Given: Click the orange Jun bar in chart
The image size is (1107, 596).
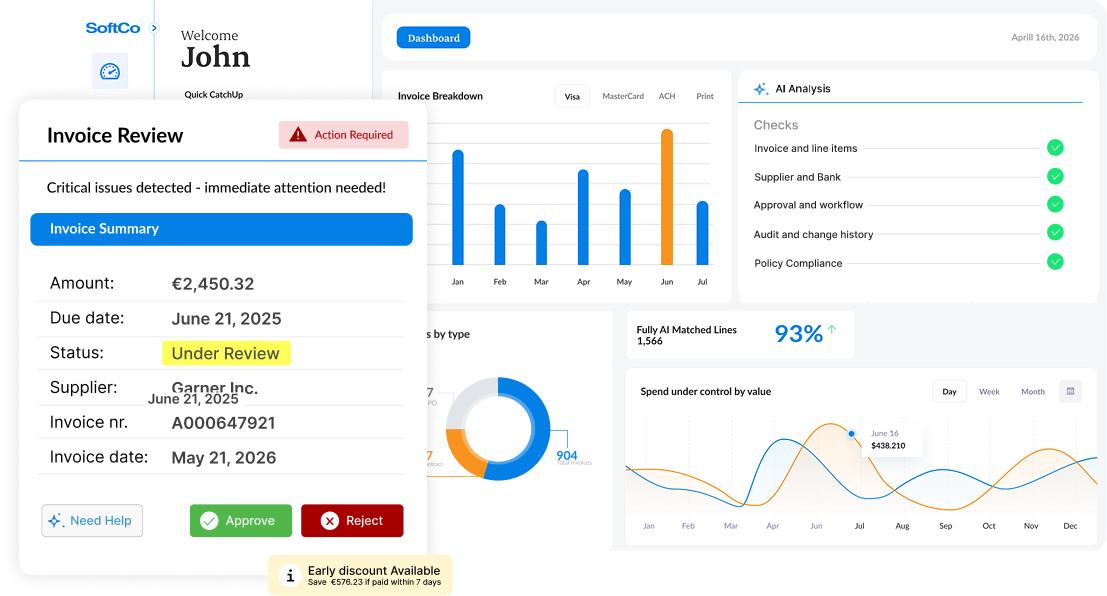Looking at the screenshot, I should (x=666, y=197).
